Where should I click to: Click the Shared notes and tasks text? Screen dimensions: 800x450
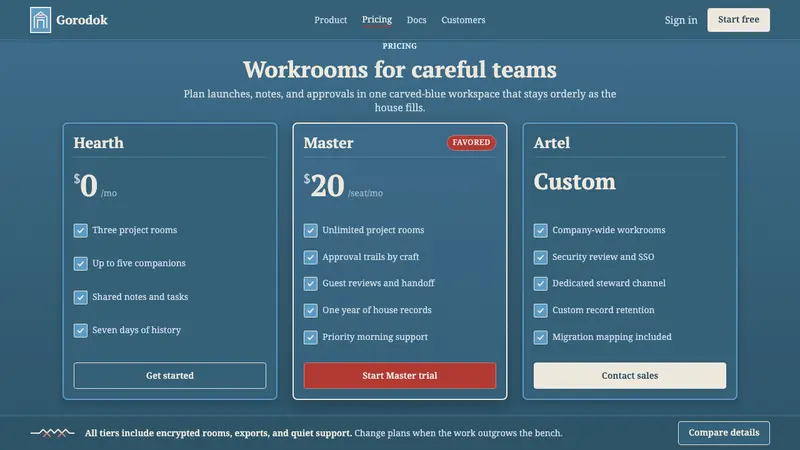pos(140,297)
